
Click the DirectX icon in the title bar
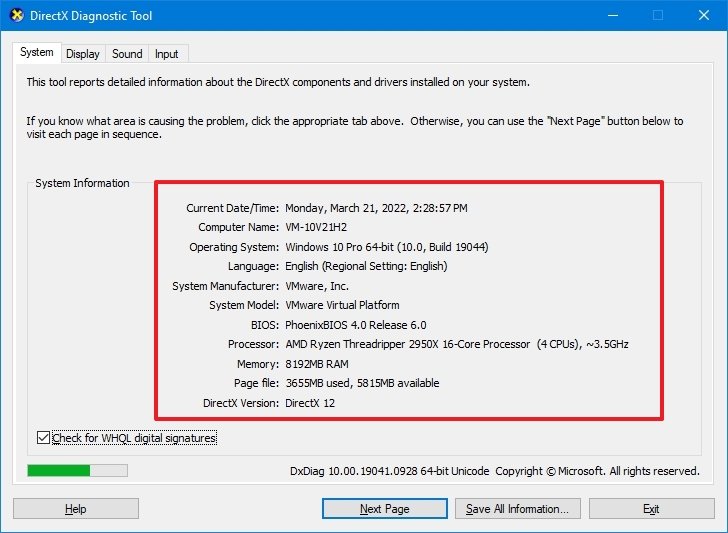17,15
